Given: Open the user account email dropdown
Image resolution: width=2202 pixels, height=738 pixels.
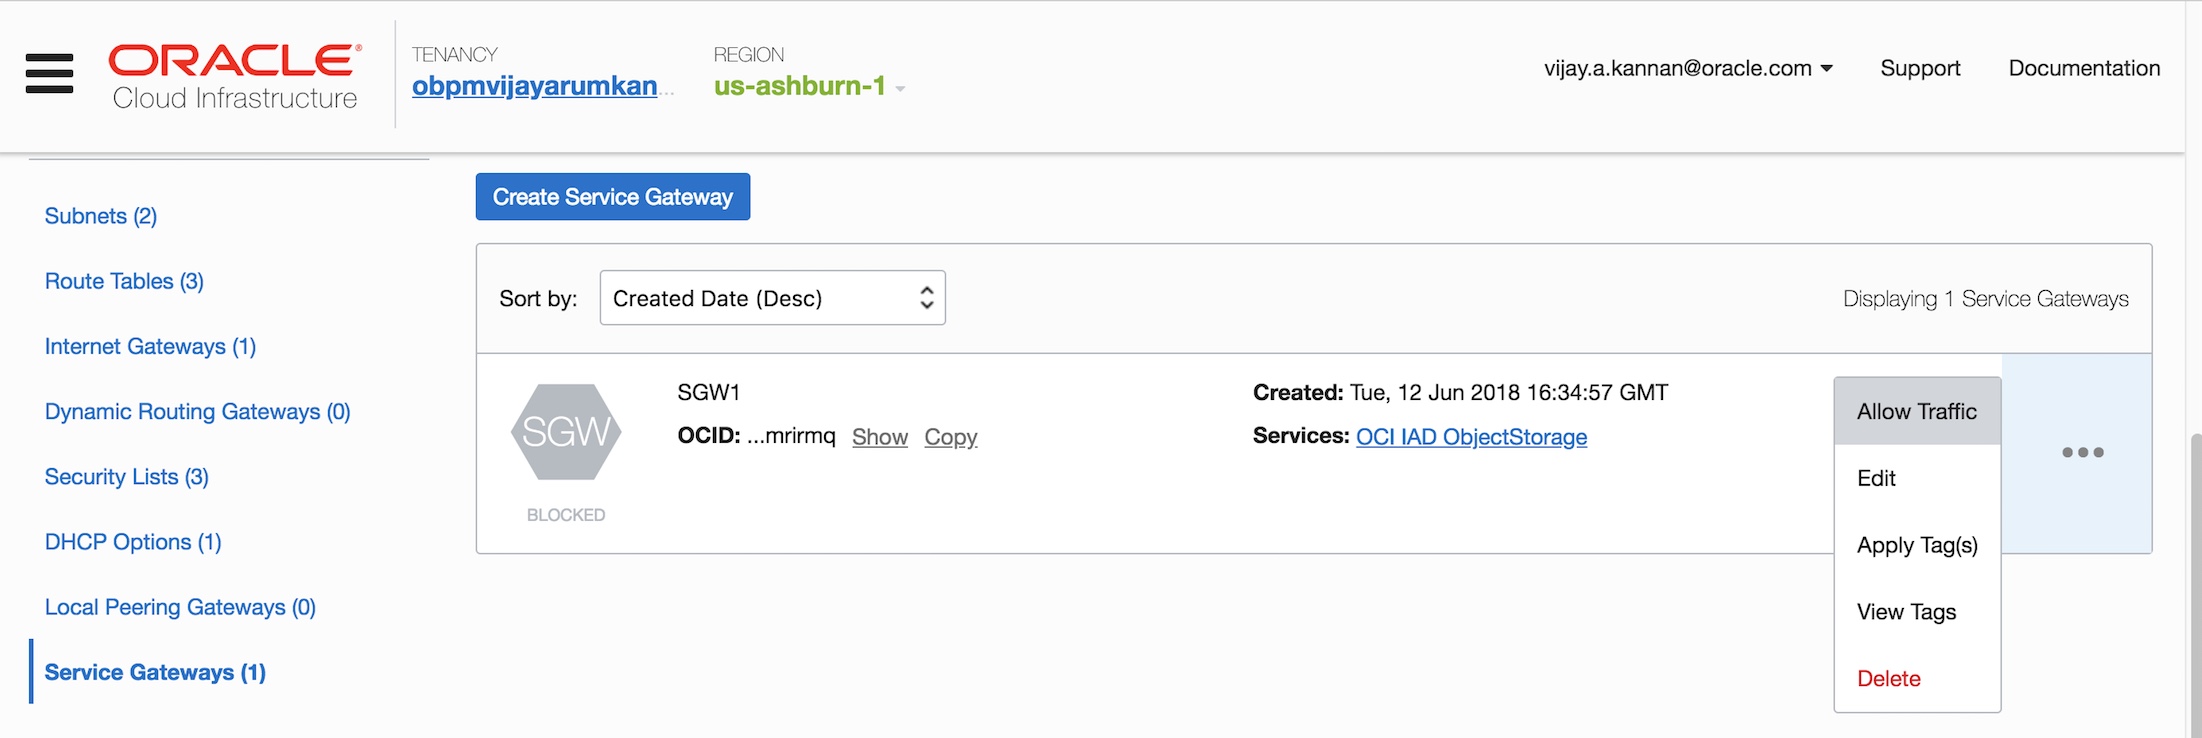Looking at the screenshot, I should (x=1688, y=68).
